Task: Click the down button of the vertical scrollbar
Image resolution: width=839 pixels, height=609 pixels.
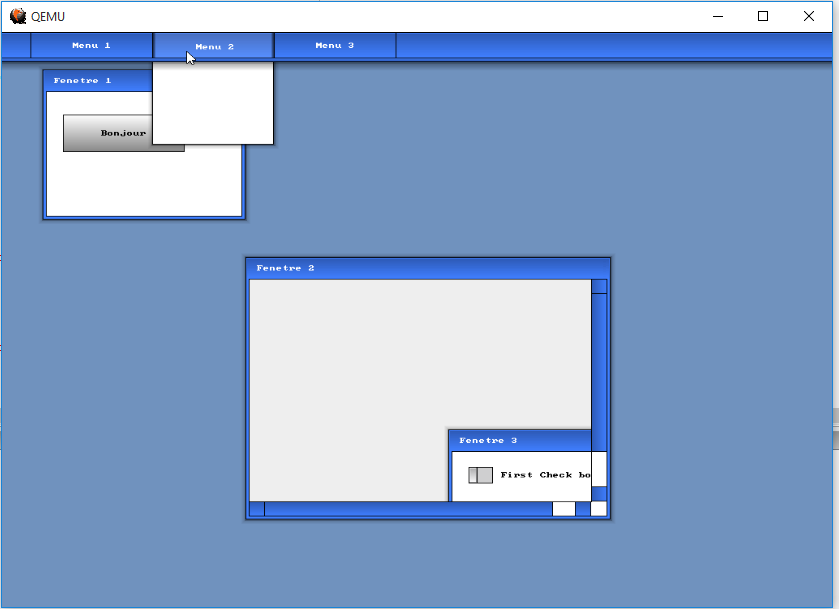Action: coord(599,494)
